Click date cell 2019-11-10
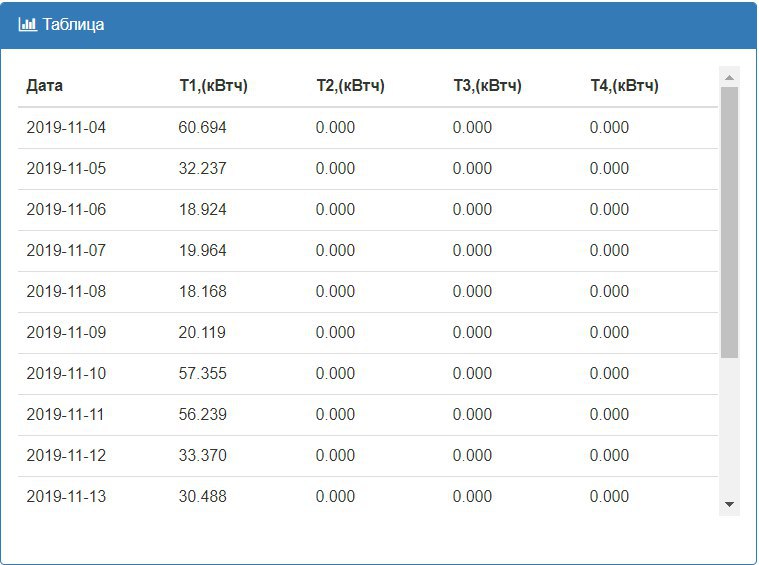 pos(66,373)
